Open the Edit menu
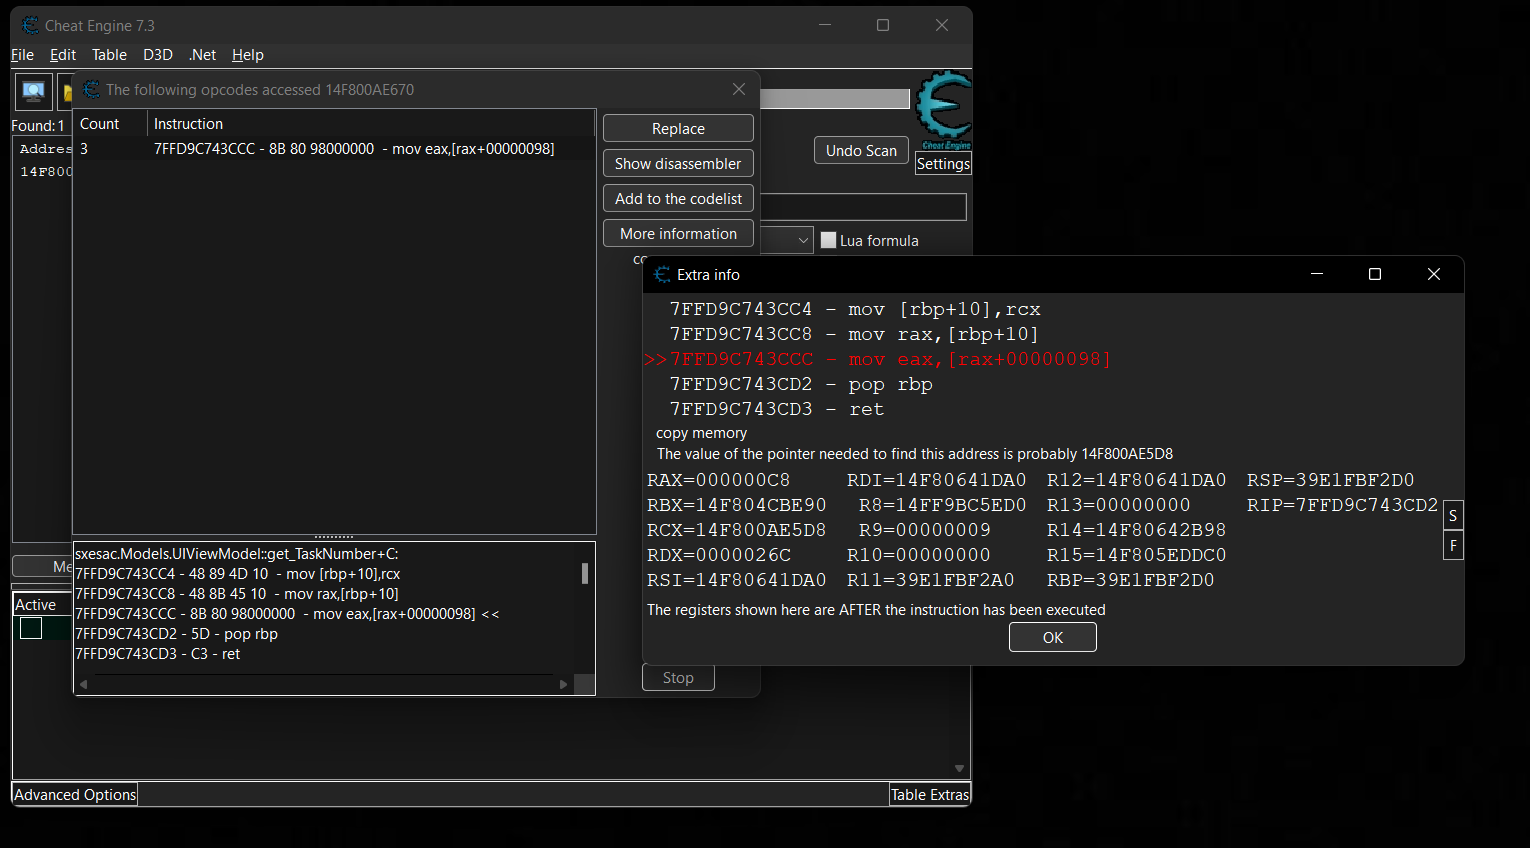The height and width of the screenshot is (848, 1530). tap(63, 55)
